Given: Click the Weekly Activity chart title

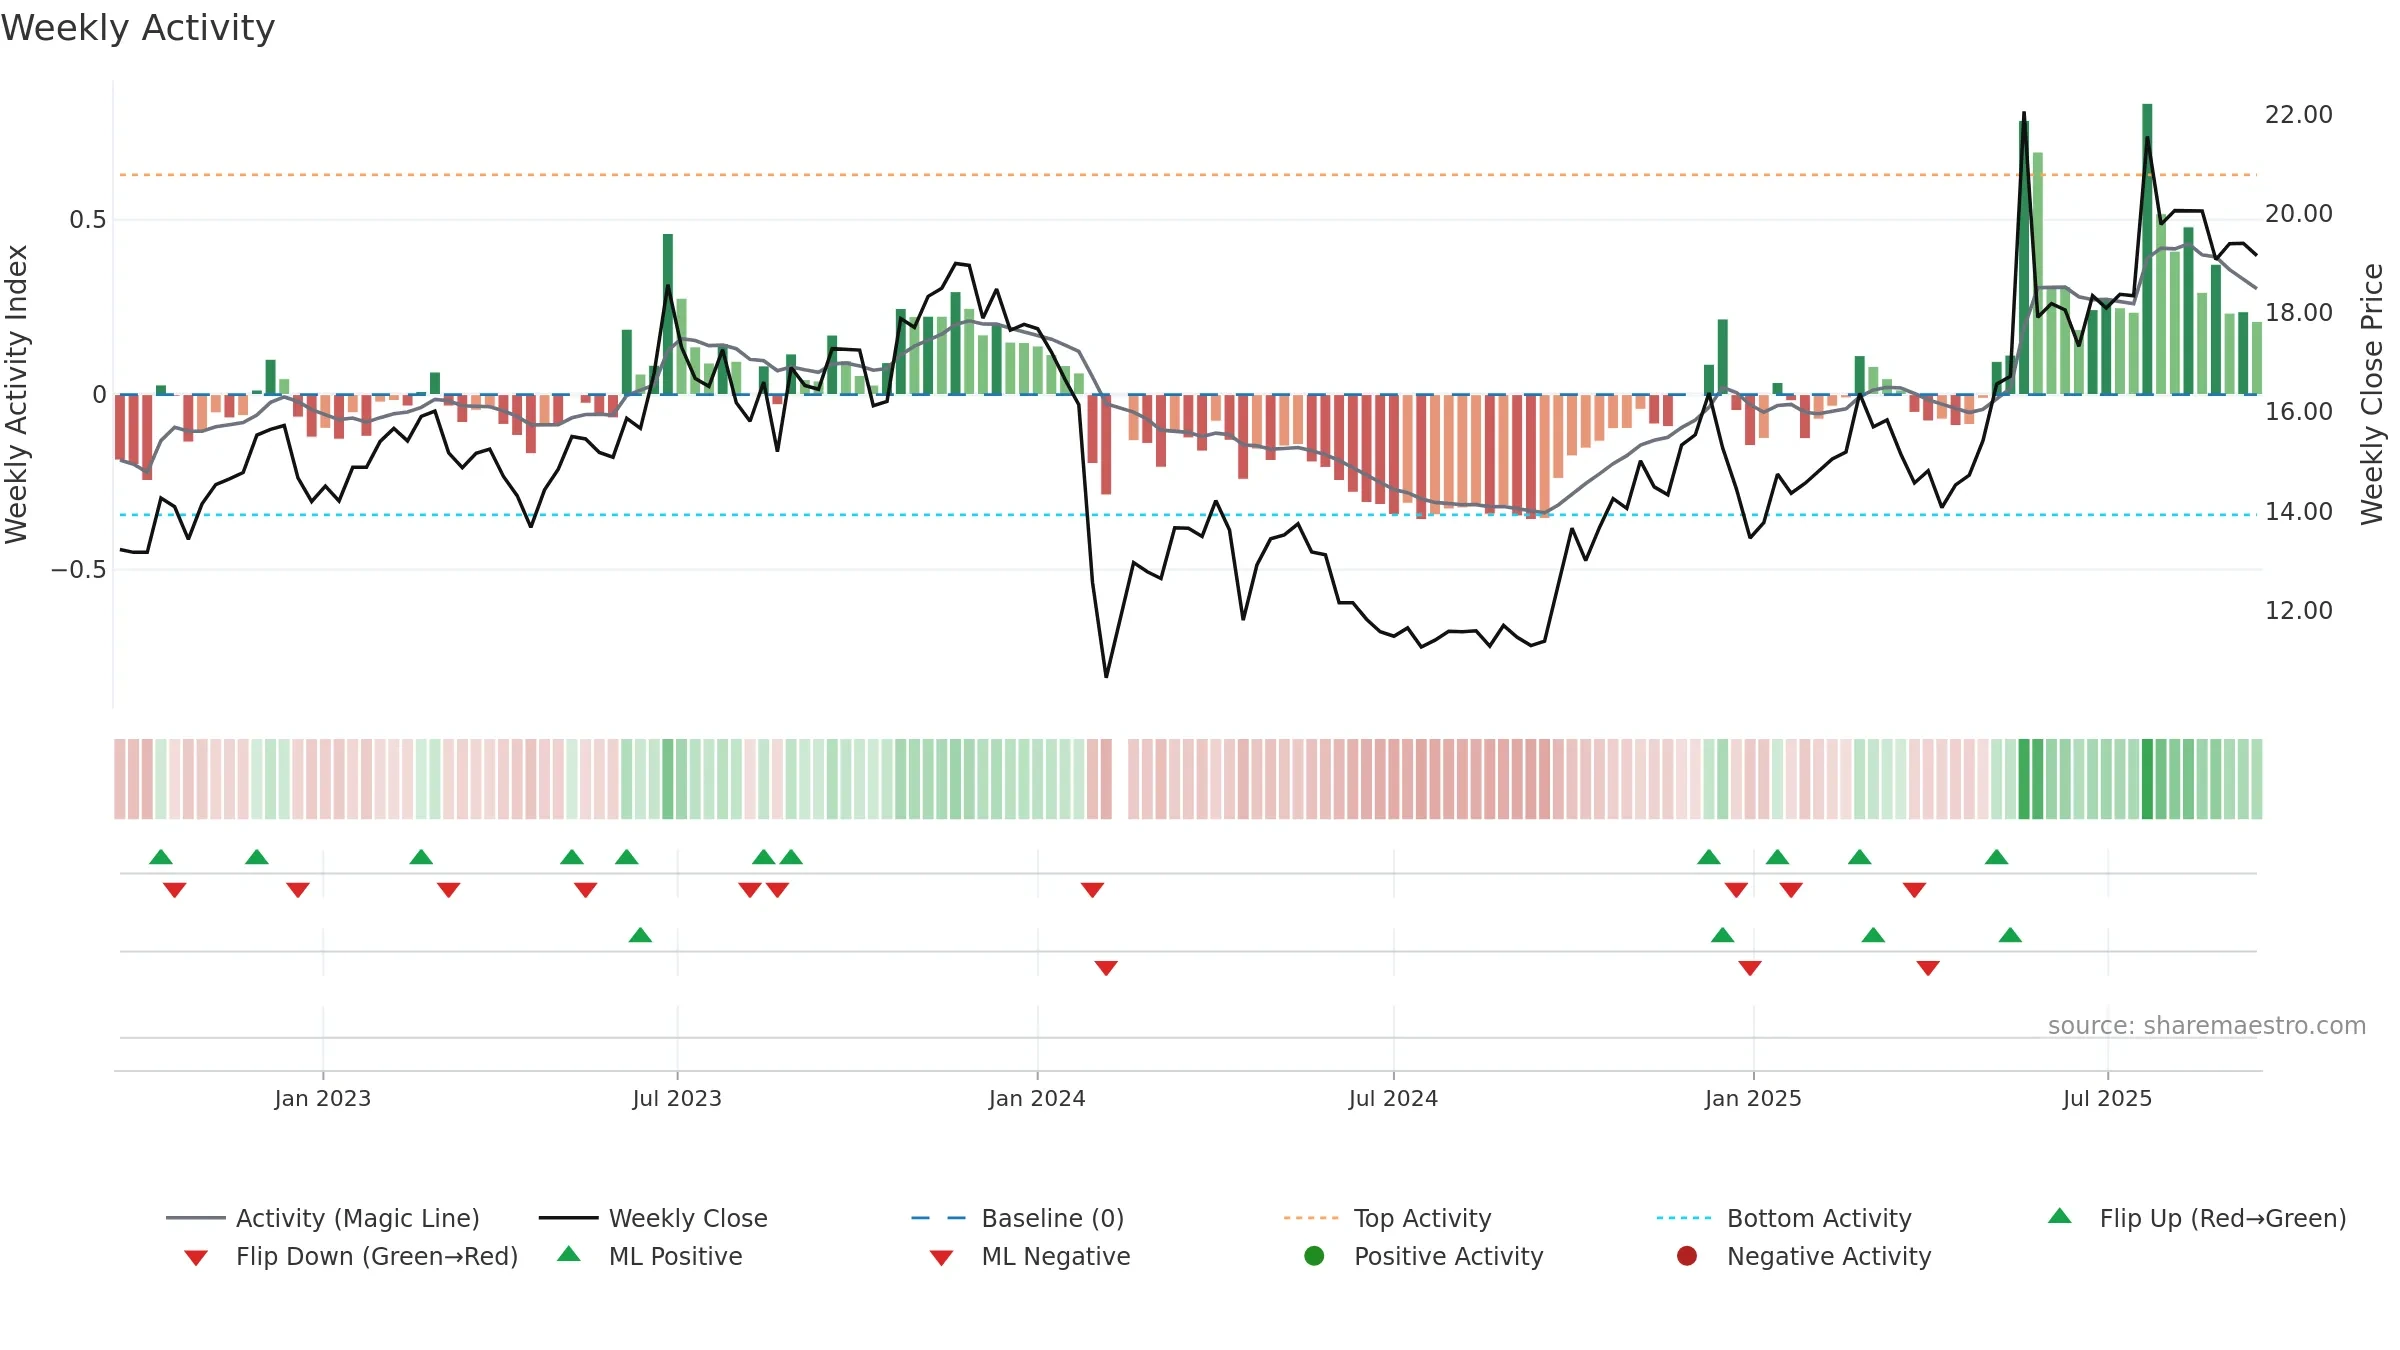Looking at the screenshot, I should [x=138, y=28].
